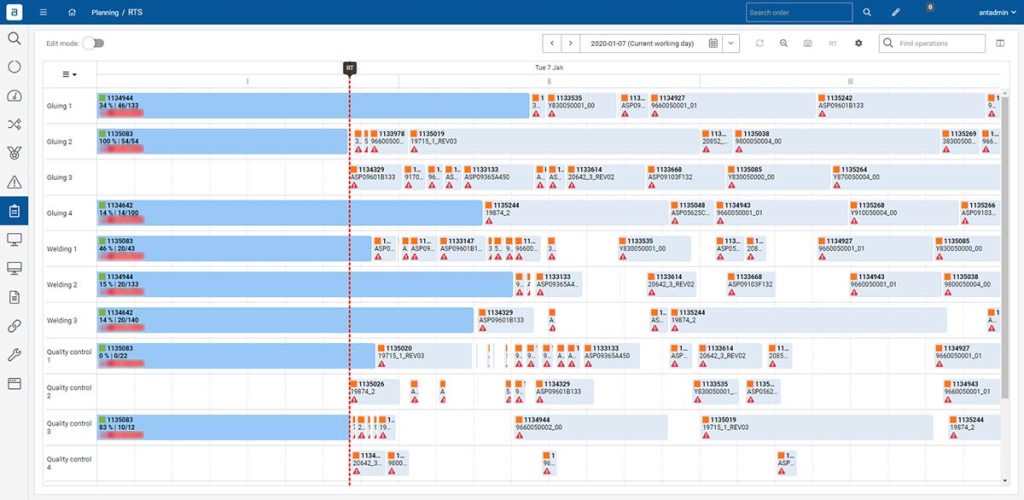The height and width of the screenshot is (500, 1024).
Task: Go to the previous day arrow
Action: (x=552, y=43)
